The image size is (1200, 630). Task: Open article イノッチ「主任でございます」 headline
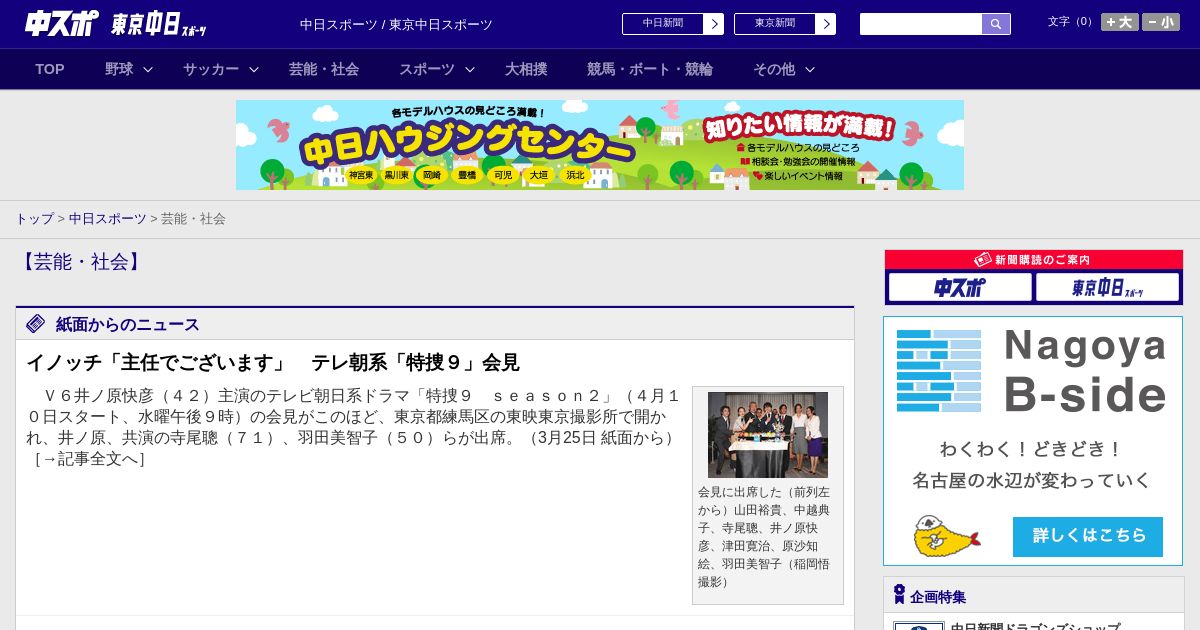(273, 362)
